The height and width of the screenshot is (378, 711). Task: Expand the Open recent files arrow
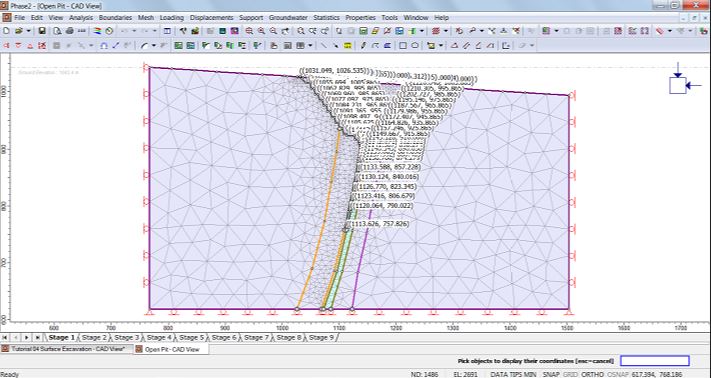tap(28, 31)
